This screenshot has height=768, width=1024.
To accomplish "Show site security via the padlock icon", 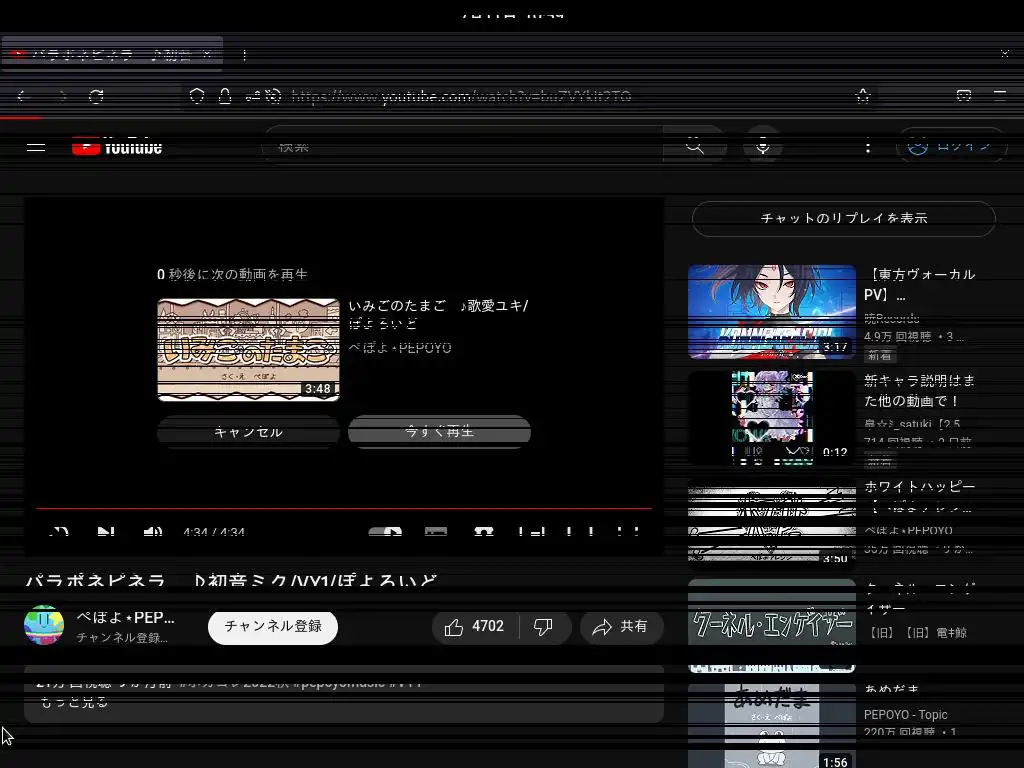I will [225, 97].
